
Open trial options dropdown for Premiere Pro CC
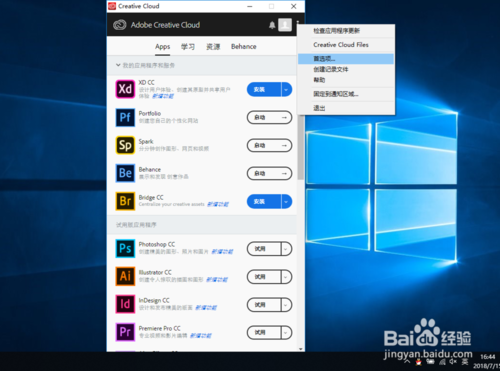(x=286, y=332)
